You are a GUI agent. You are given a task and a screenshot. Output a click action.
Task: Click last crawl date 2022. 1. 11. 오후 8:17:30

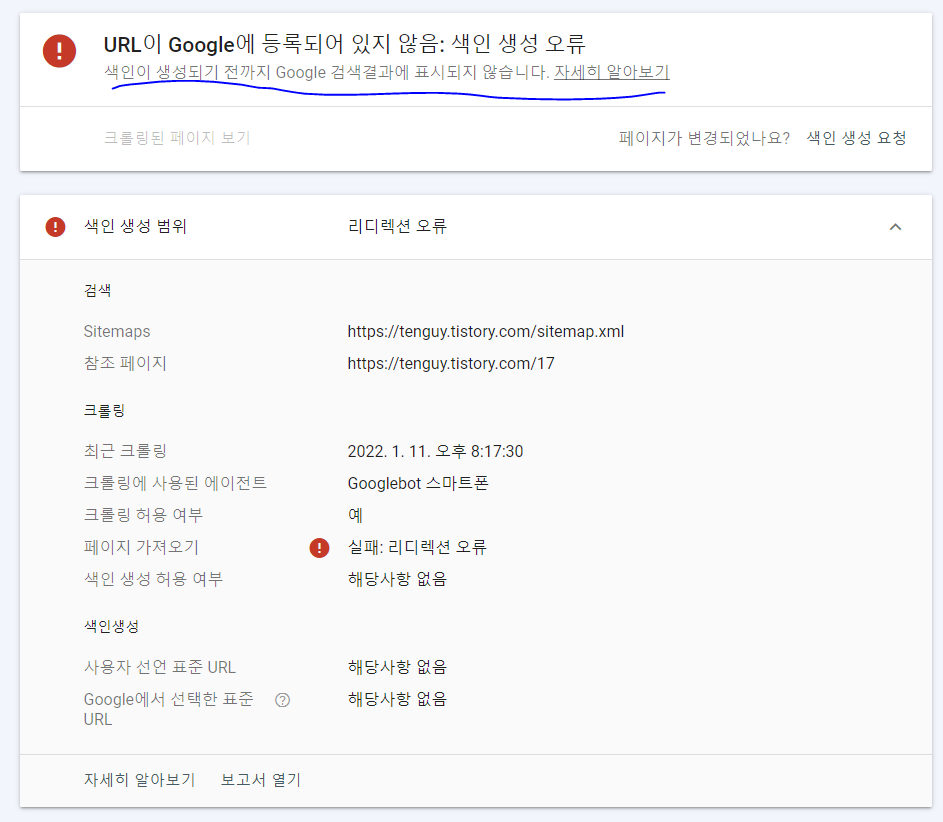(x=435, y=451)
